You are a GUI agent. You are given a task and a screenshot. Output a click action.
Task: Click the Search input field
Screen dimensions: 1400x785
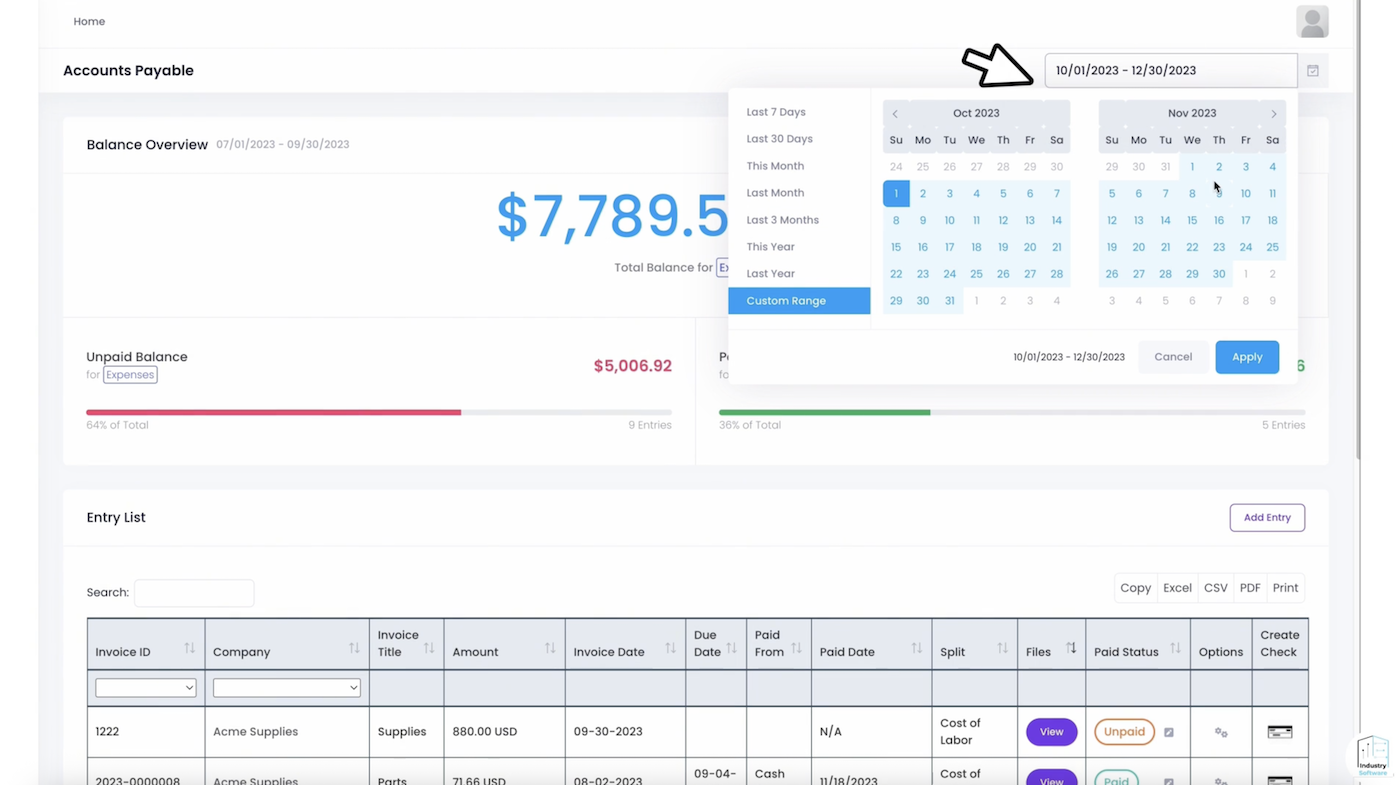pyautogui.click(x=194, y=593)
